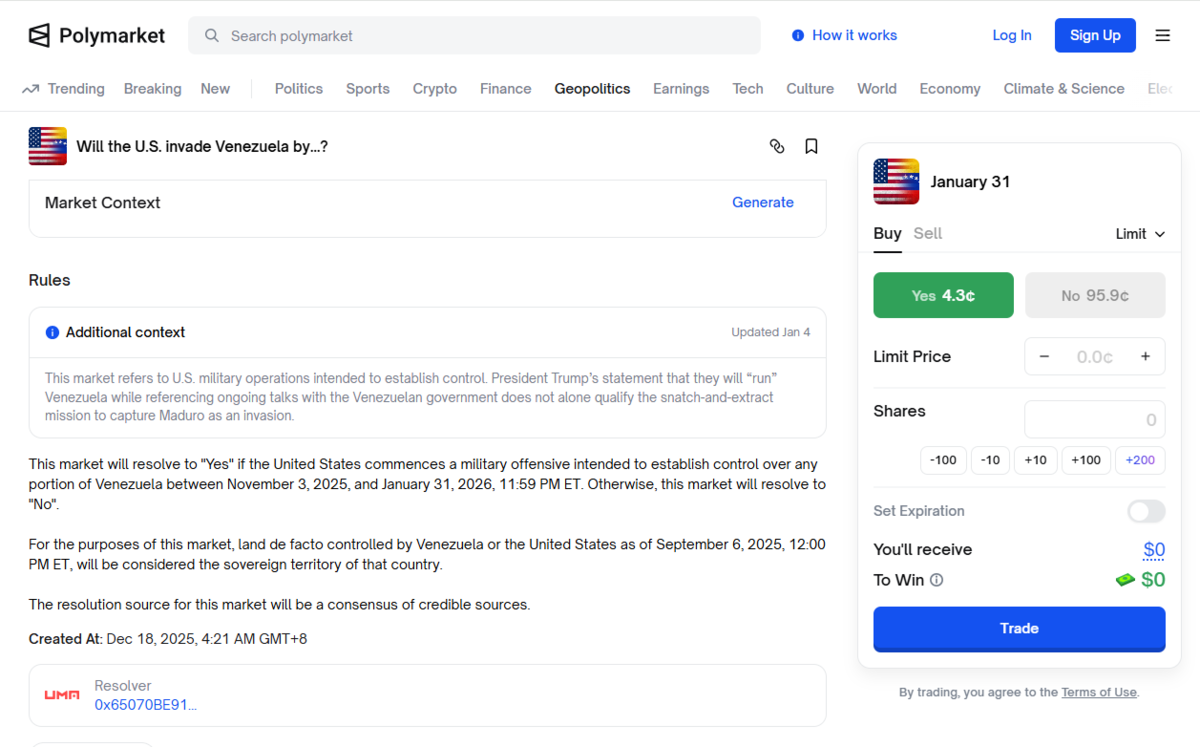
Task: Click the To Win info icon
Action: [x=935, y=580]
